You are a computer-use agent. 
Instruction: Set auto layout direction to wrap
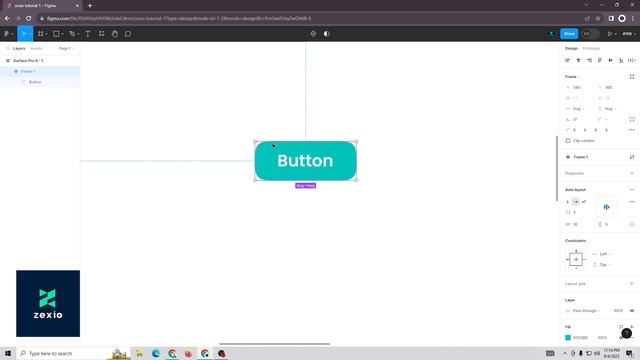pos(584,202)
